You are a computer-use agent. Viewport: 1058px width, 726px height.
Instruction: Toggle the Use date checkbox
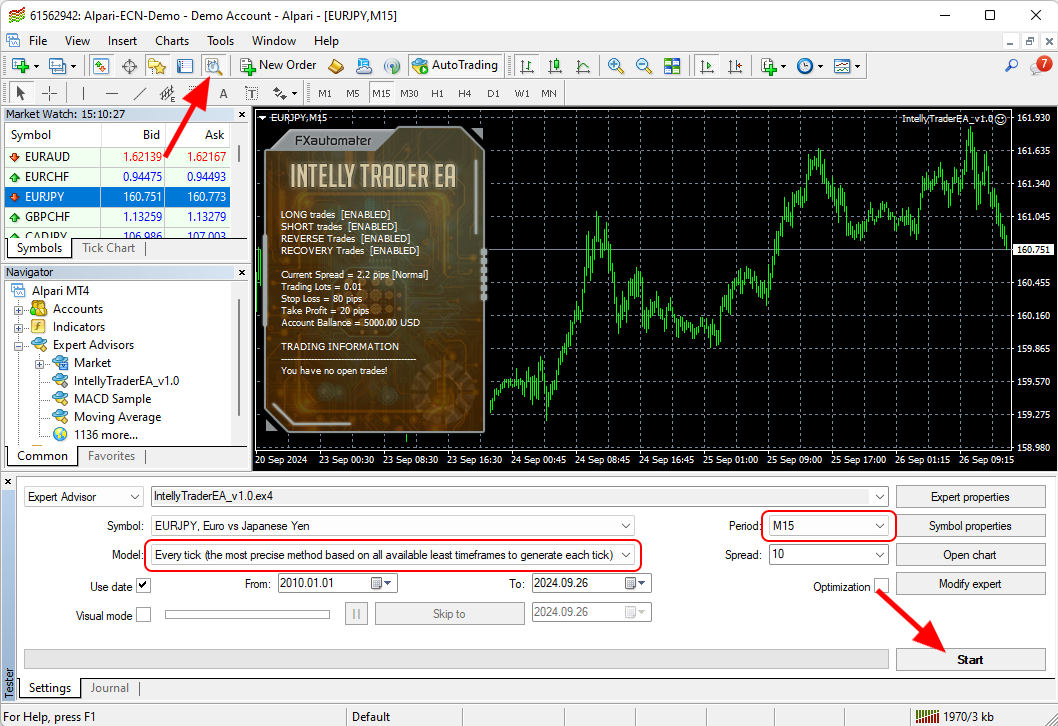click(143, 586)
